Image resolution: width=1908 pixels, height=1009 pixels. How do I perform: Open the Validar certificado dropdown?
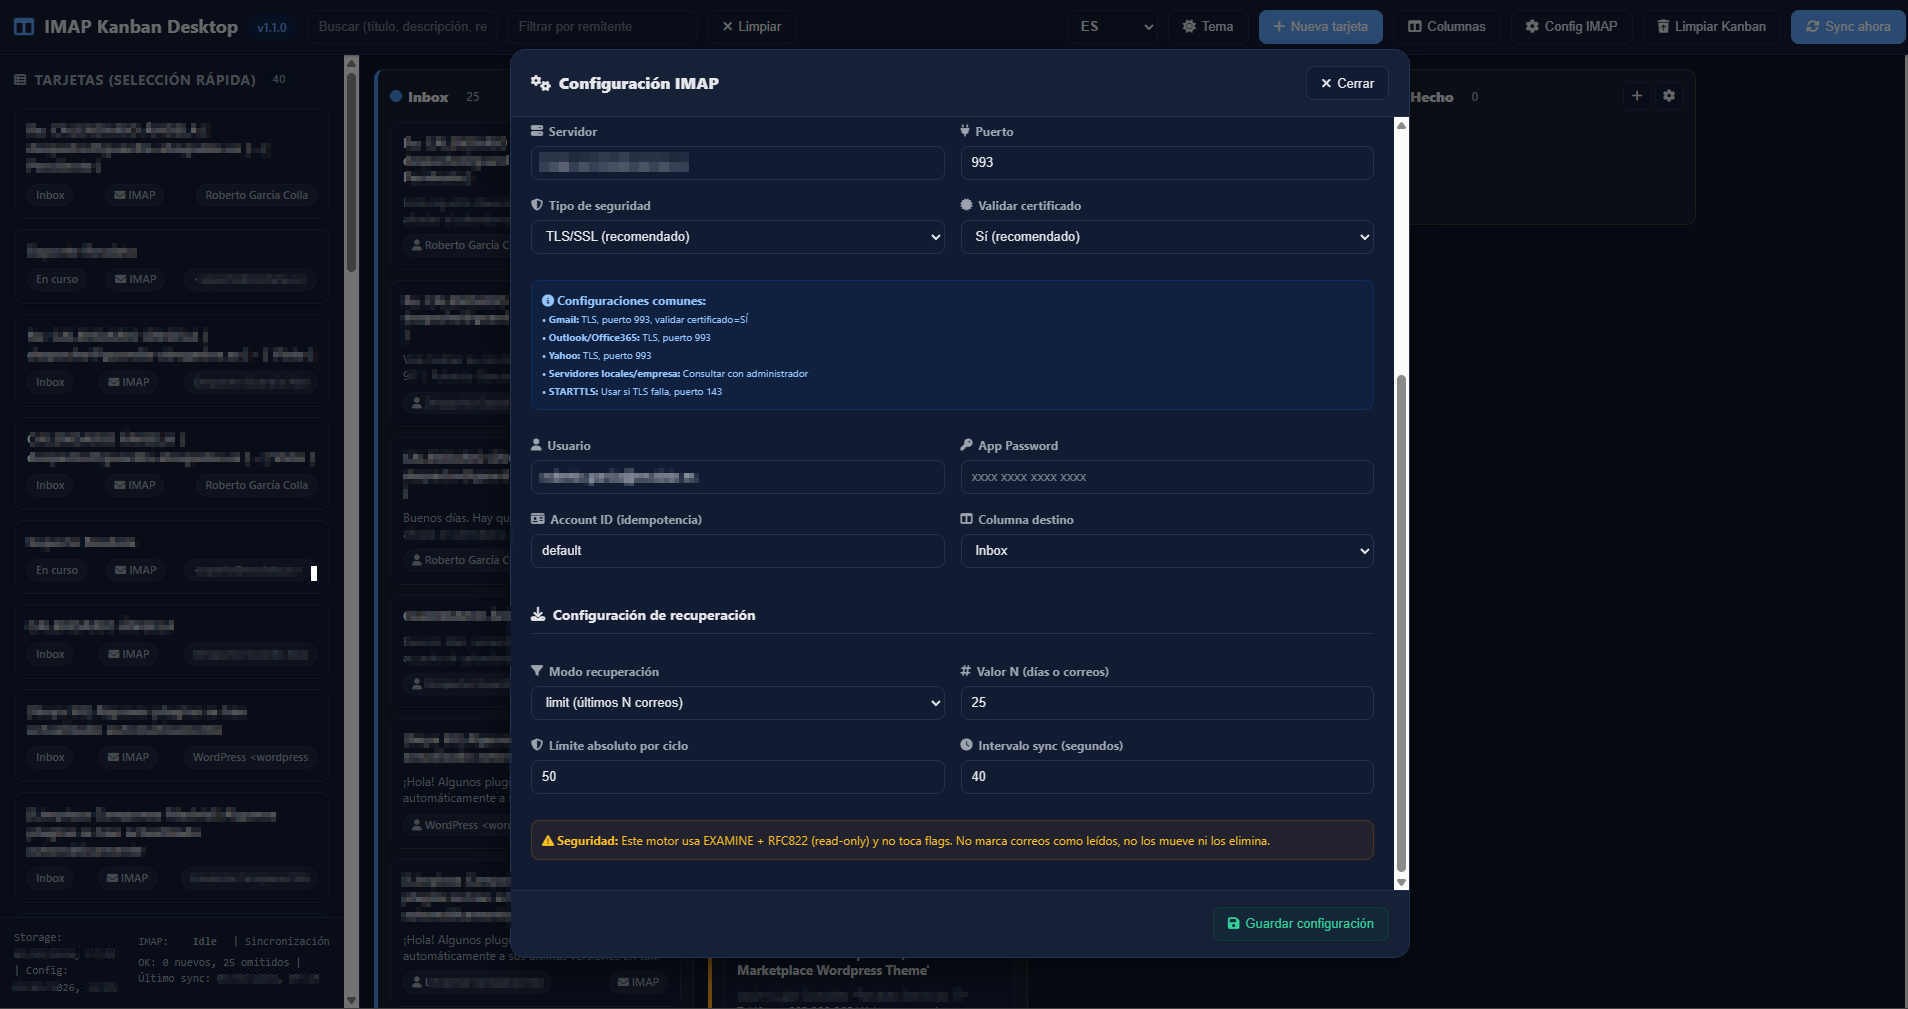tap(1166, 237)
